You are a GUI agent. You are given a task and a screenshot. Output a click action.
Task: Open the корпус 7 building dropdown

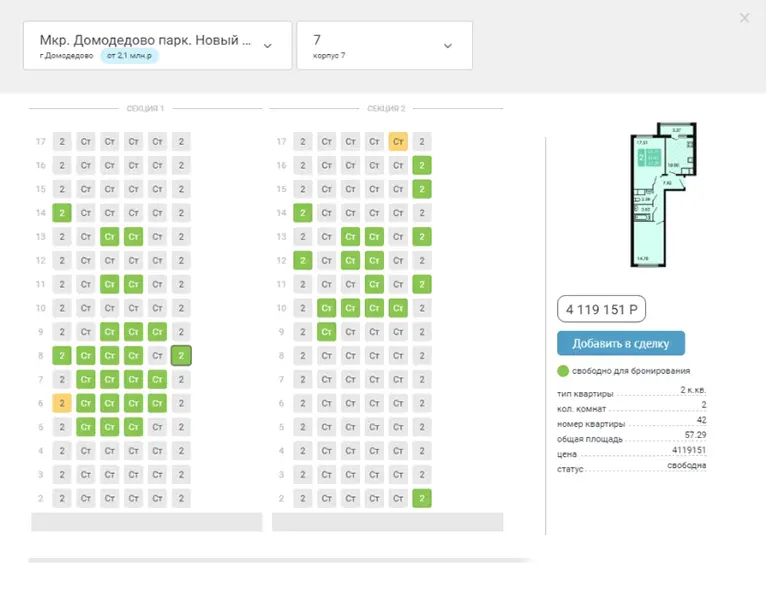384,46
